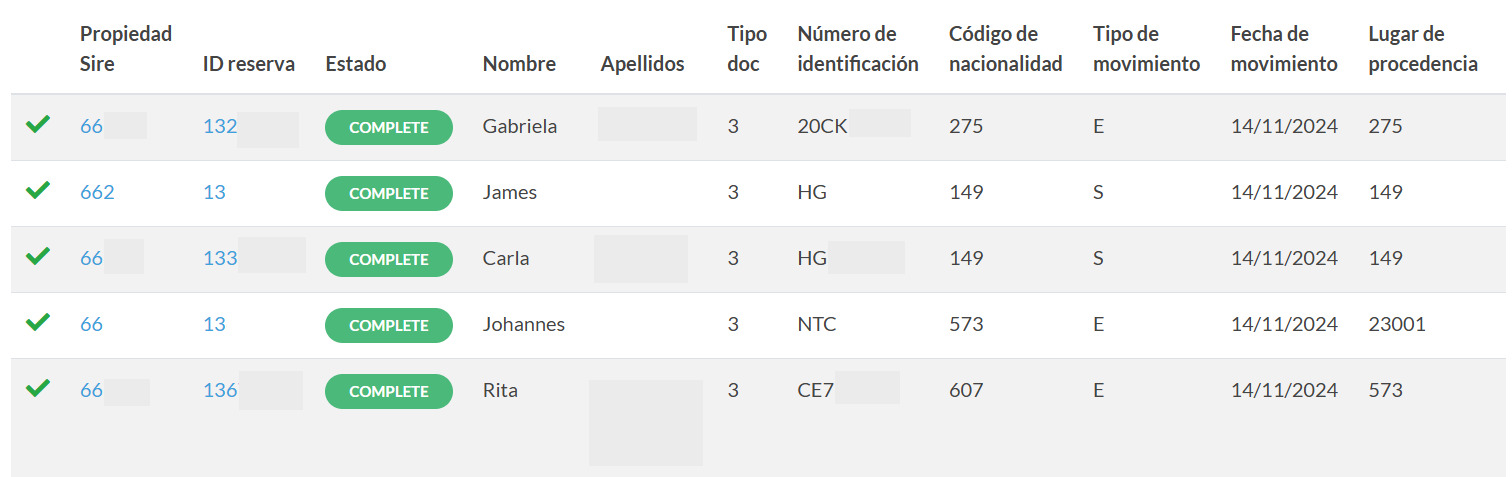Open reservation ID link 133 for Carla
The height and width of the screenshot is (477, 1512).
pyautogui.click(x=220, y=258)
